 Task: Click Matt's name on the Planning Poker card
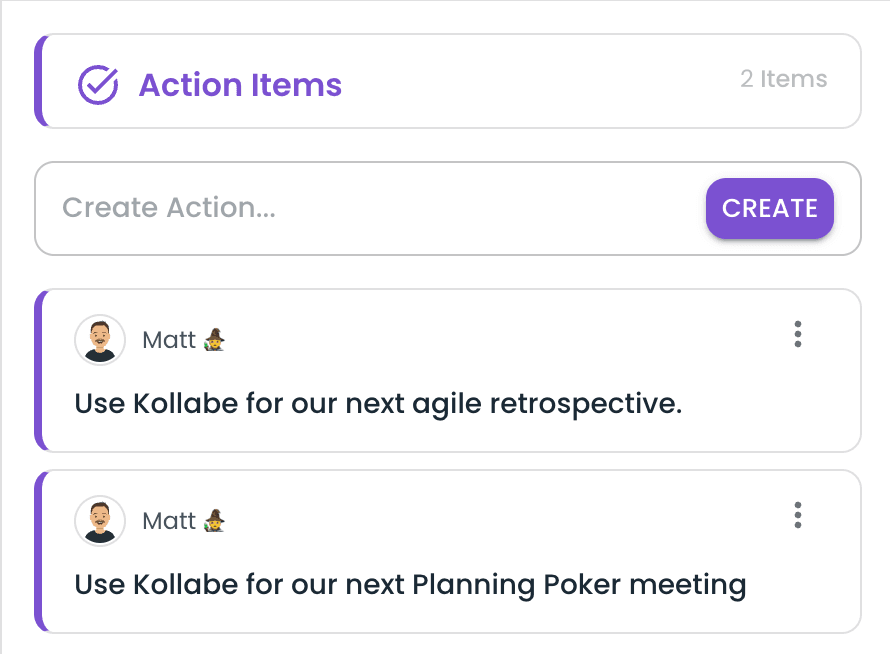[169, 521]
